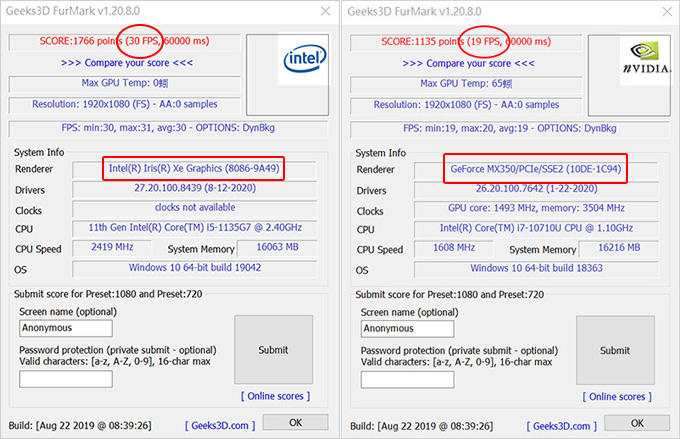This screenshot has height=439, width=680.
Task: Click the CPU Speed value 1608 MHz
Action: pos(454,248)
